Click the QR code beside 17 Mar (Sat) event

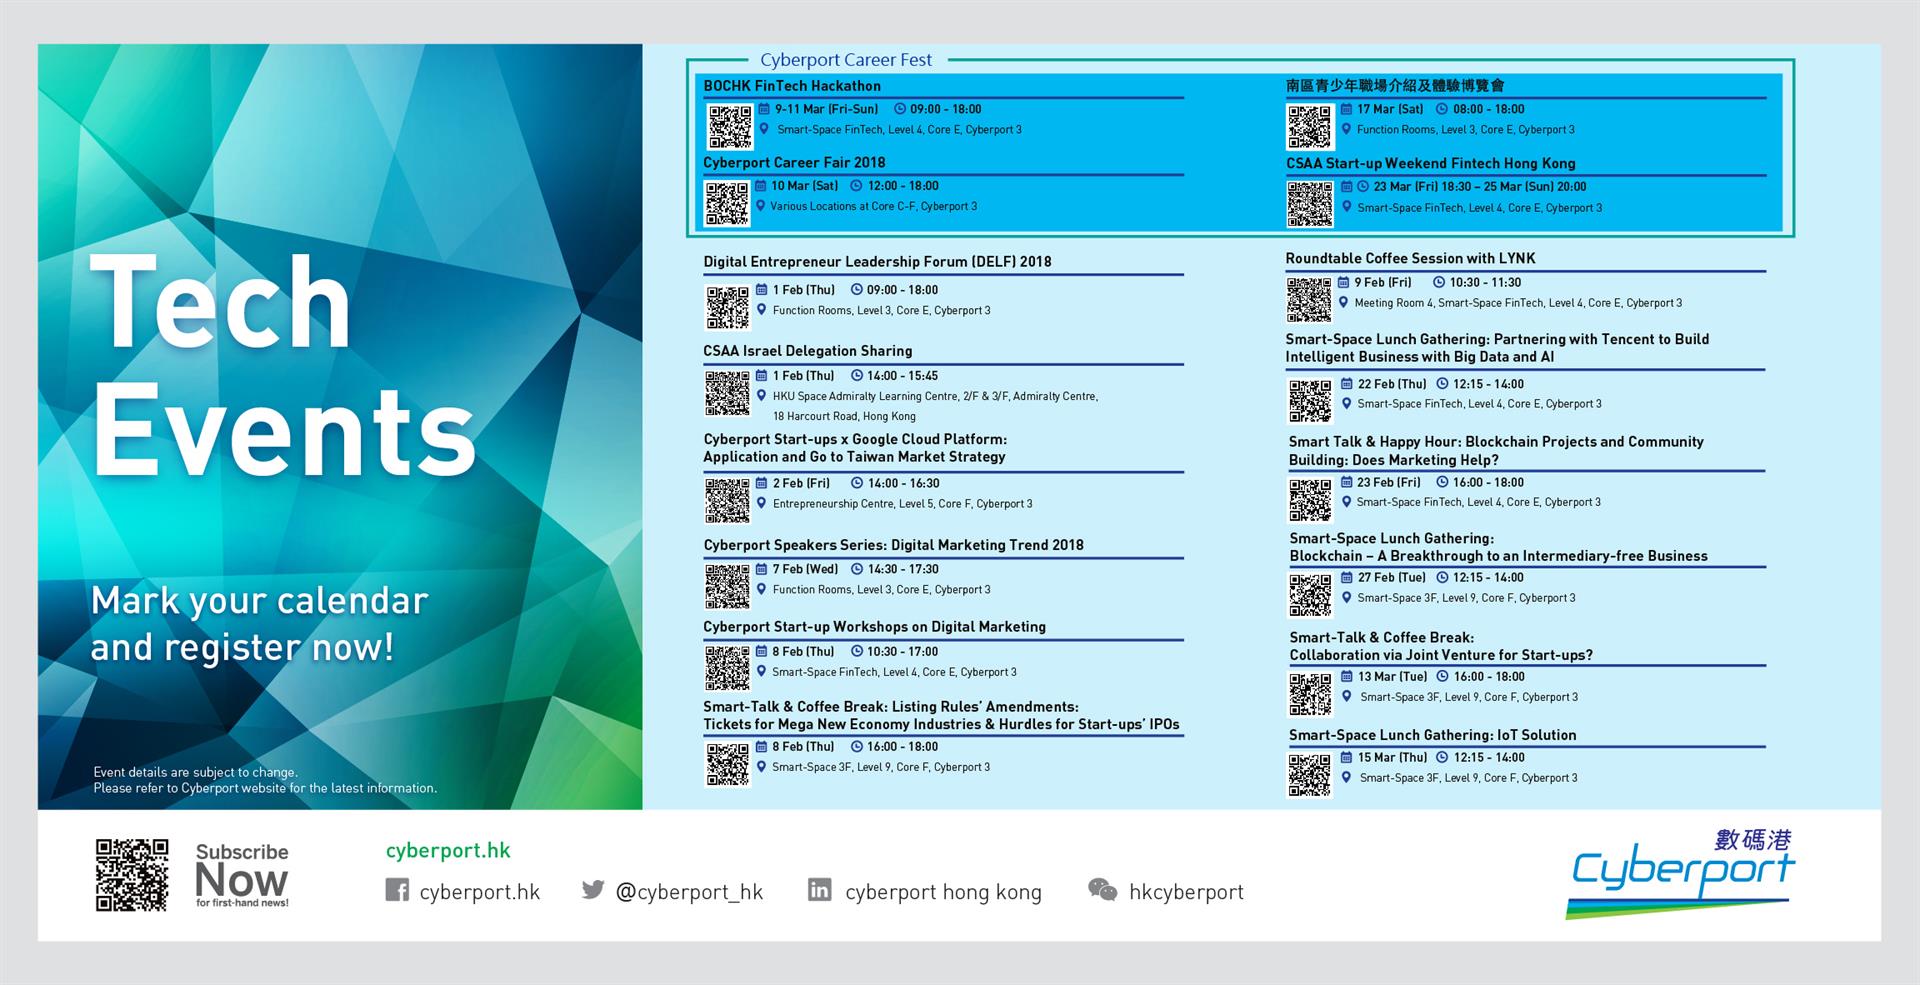click(x=1309, y=126)
